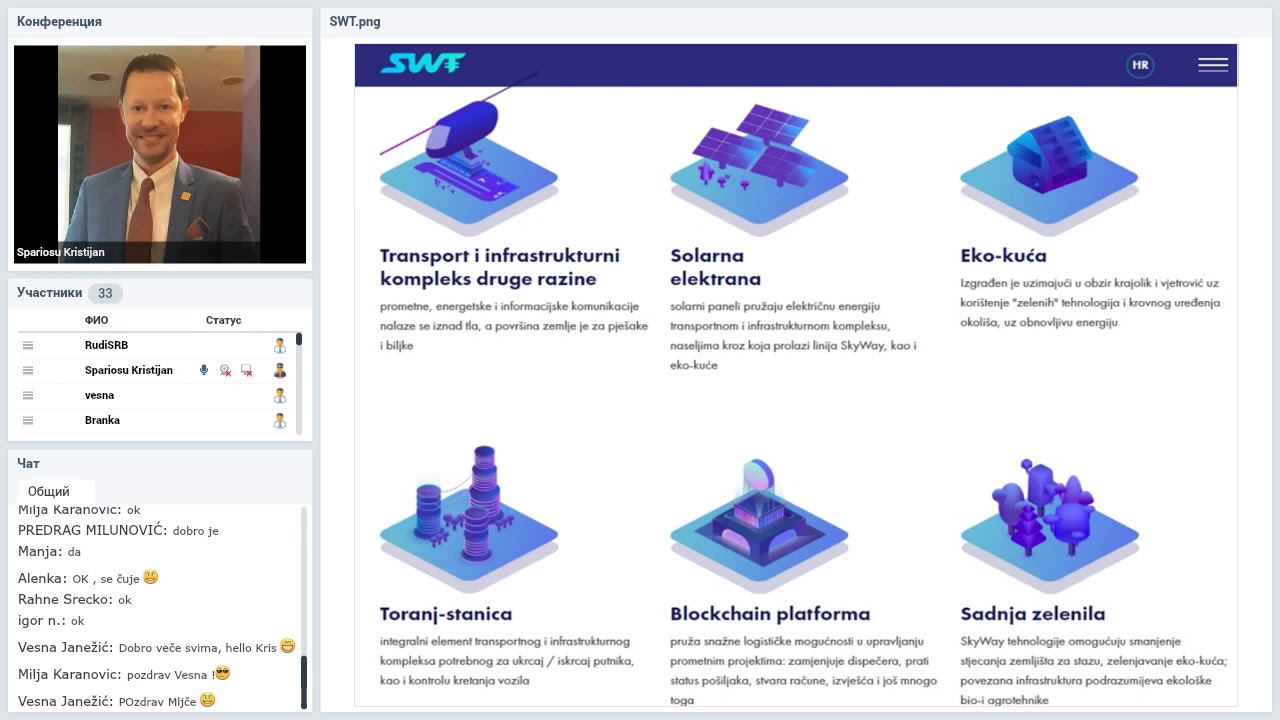Click the transport pod illustration

468,155
